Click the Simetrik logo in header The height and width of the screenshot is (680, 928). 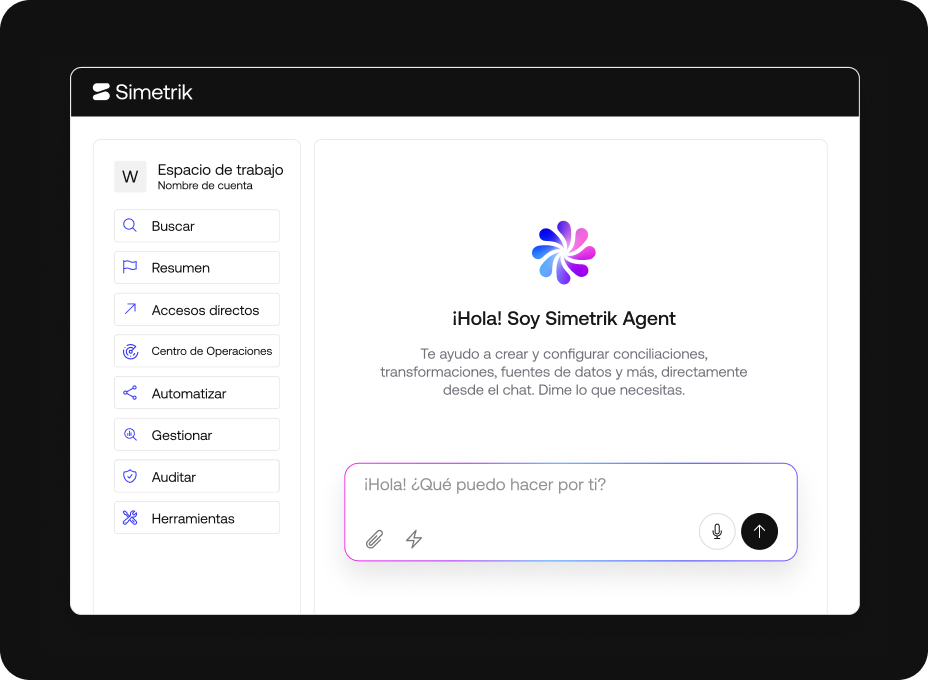(143, 92)
